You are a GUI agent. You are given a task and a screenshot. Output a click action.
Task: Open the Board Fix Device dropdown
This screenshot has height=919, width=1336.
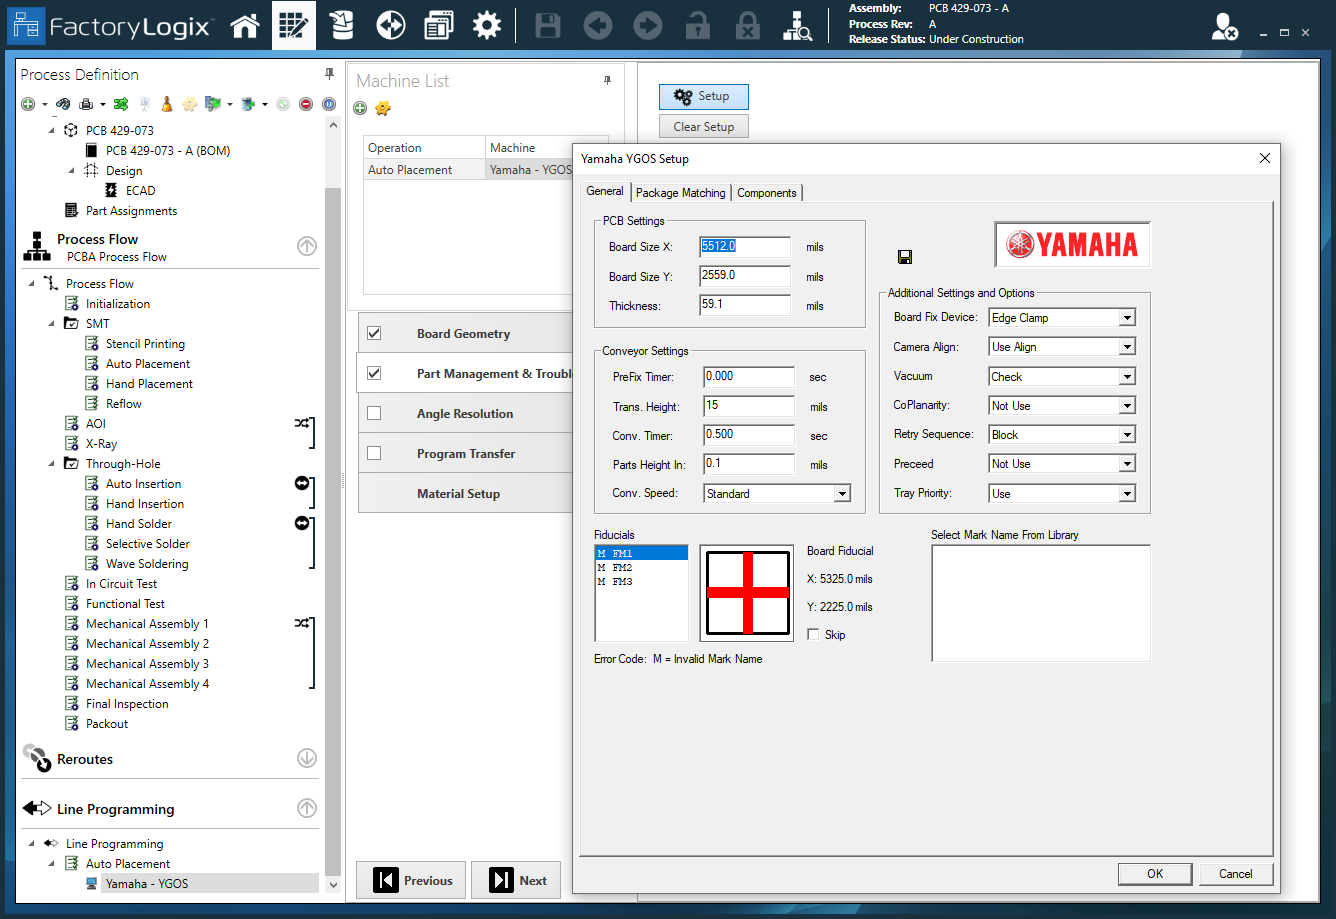click(x=1125, y=317)
